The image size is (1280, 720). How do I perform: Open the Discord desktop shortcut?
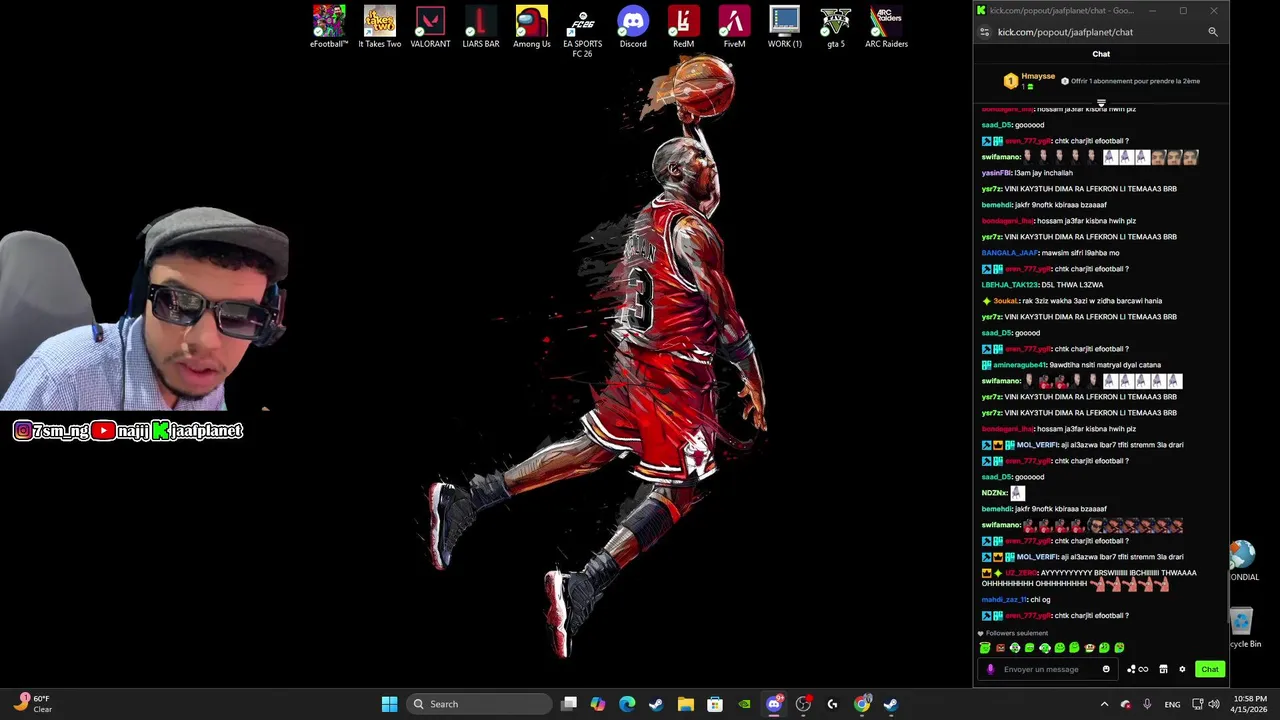pyautogui.click(x=633, y=27)
